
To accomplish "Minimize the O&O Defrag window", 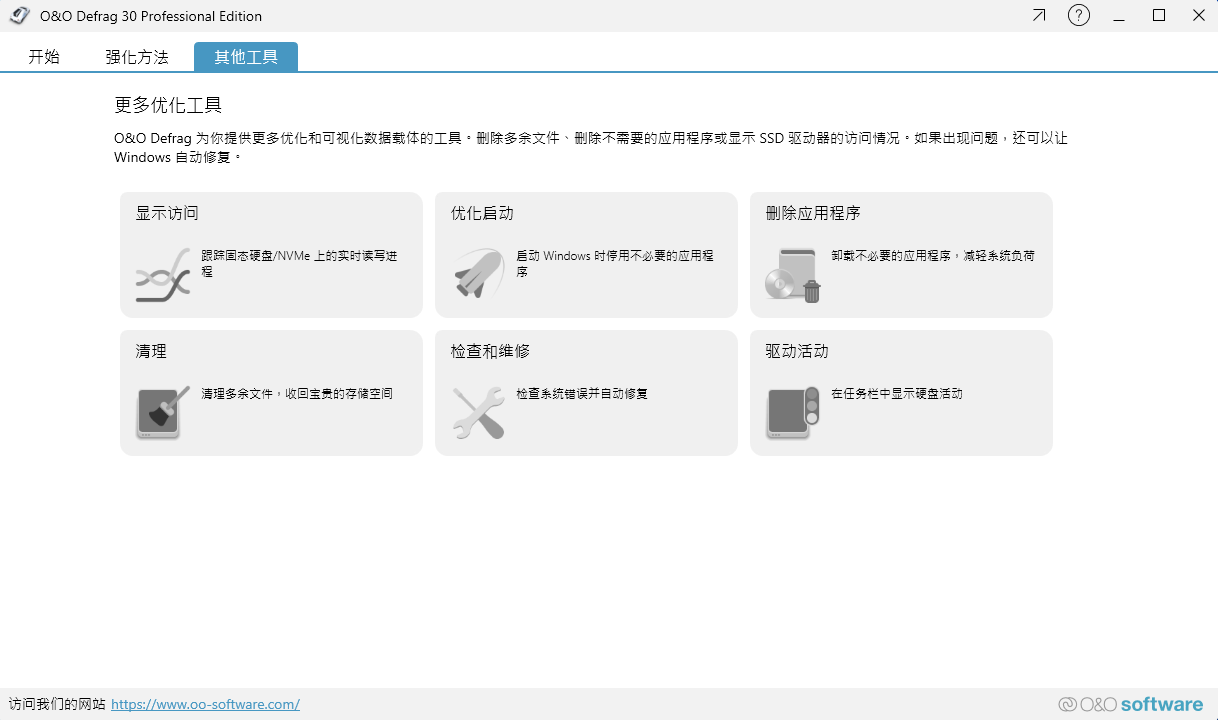I will (1119, 16).
